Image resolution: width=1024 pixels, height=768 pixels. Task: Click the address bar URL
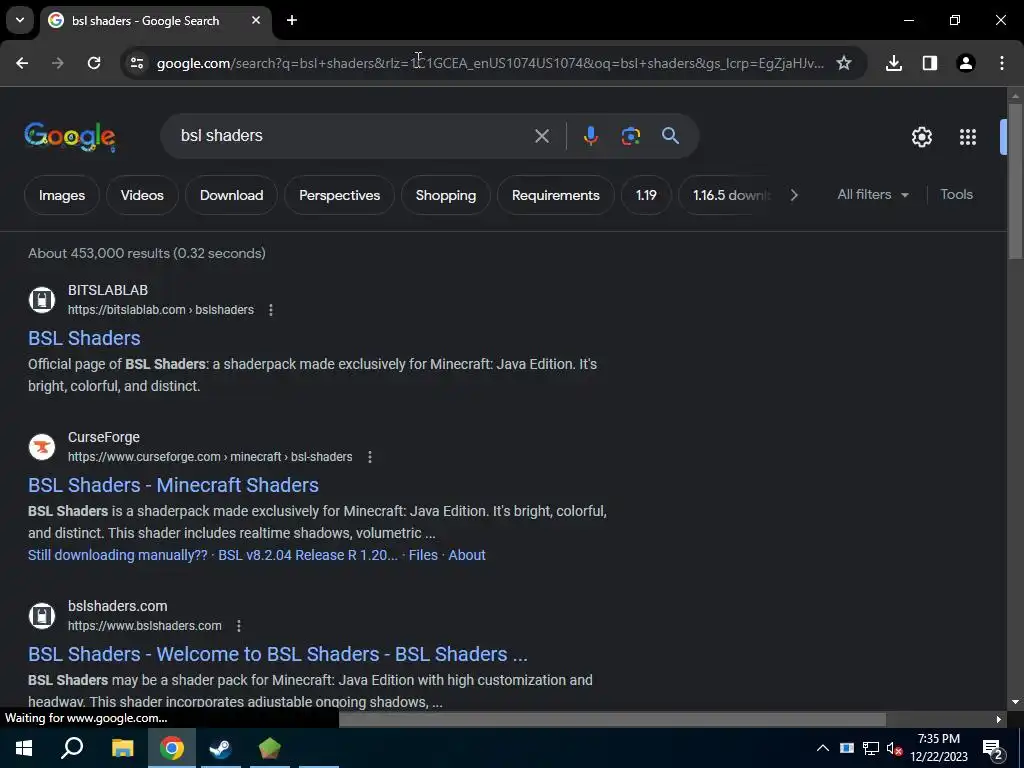pyautogui.click(x=490, y=63)
